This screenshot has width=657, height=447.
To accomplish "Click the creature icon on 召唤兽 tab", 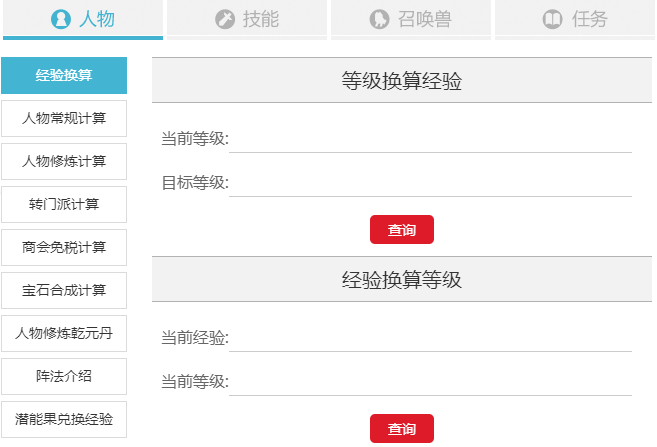I will 379,19.
